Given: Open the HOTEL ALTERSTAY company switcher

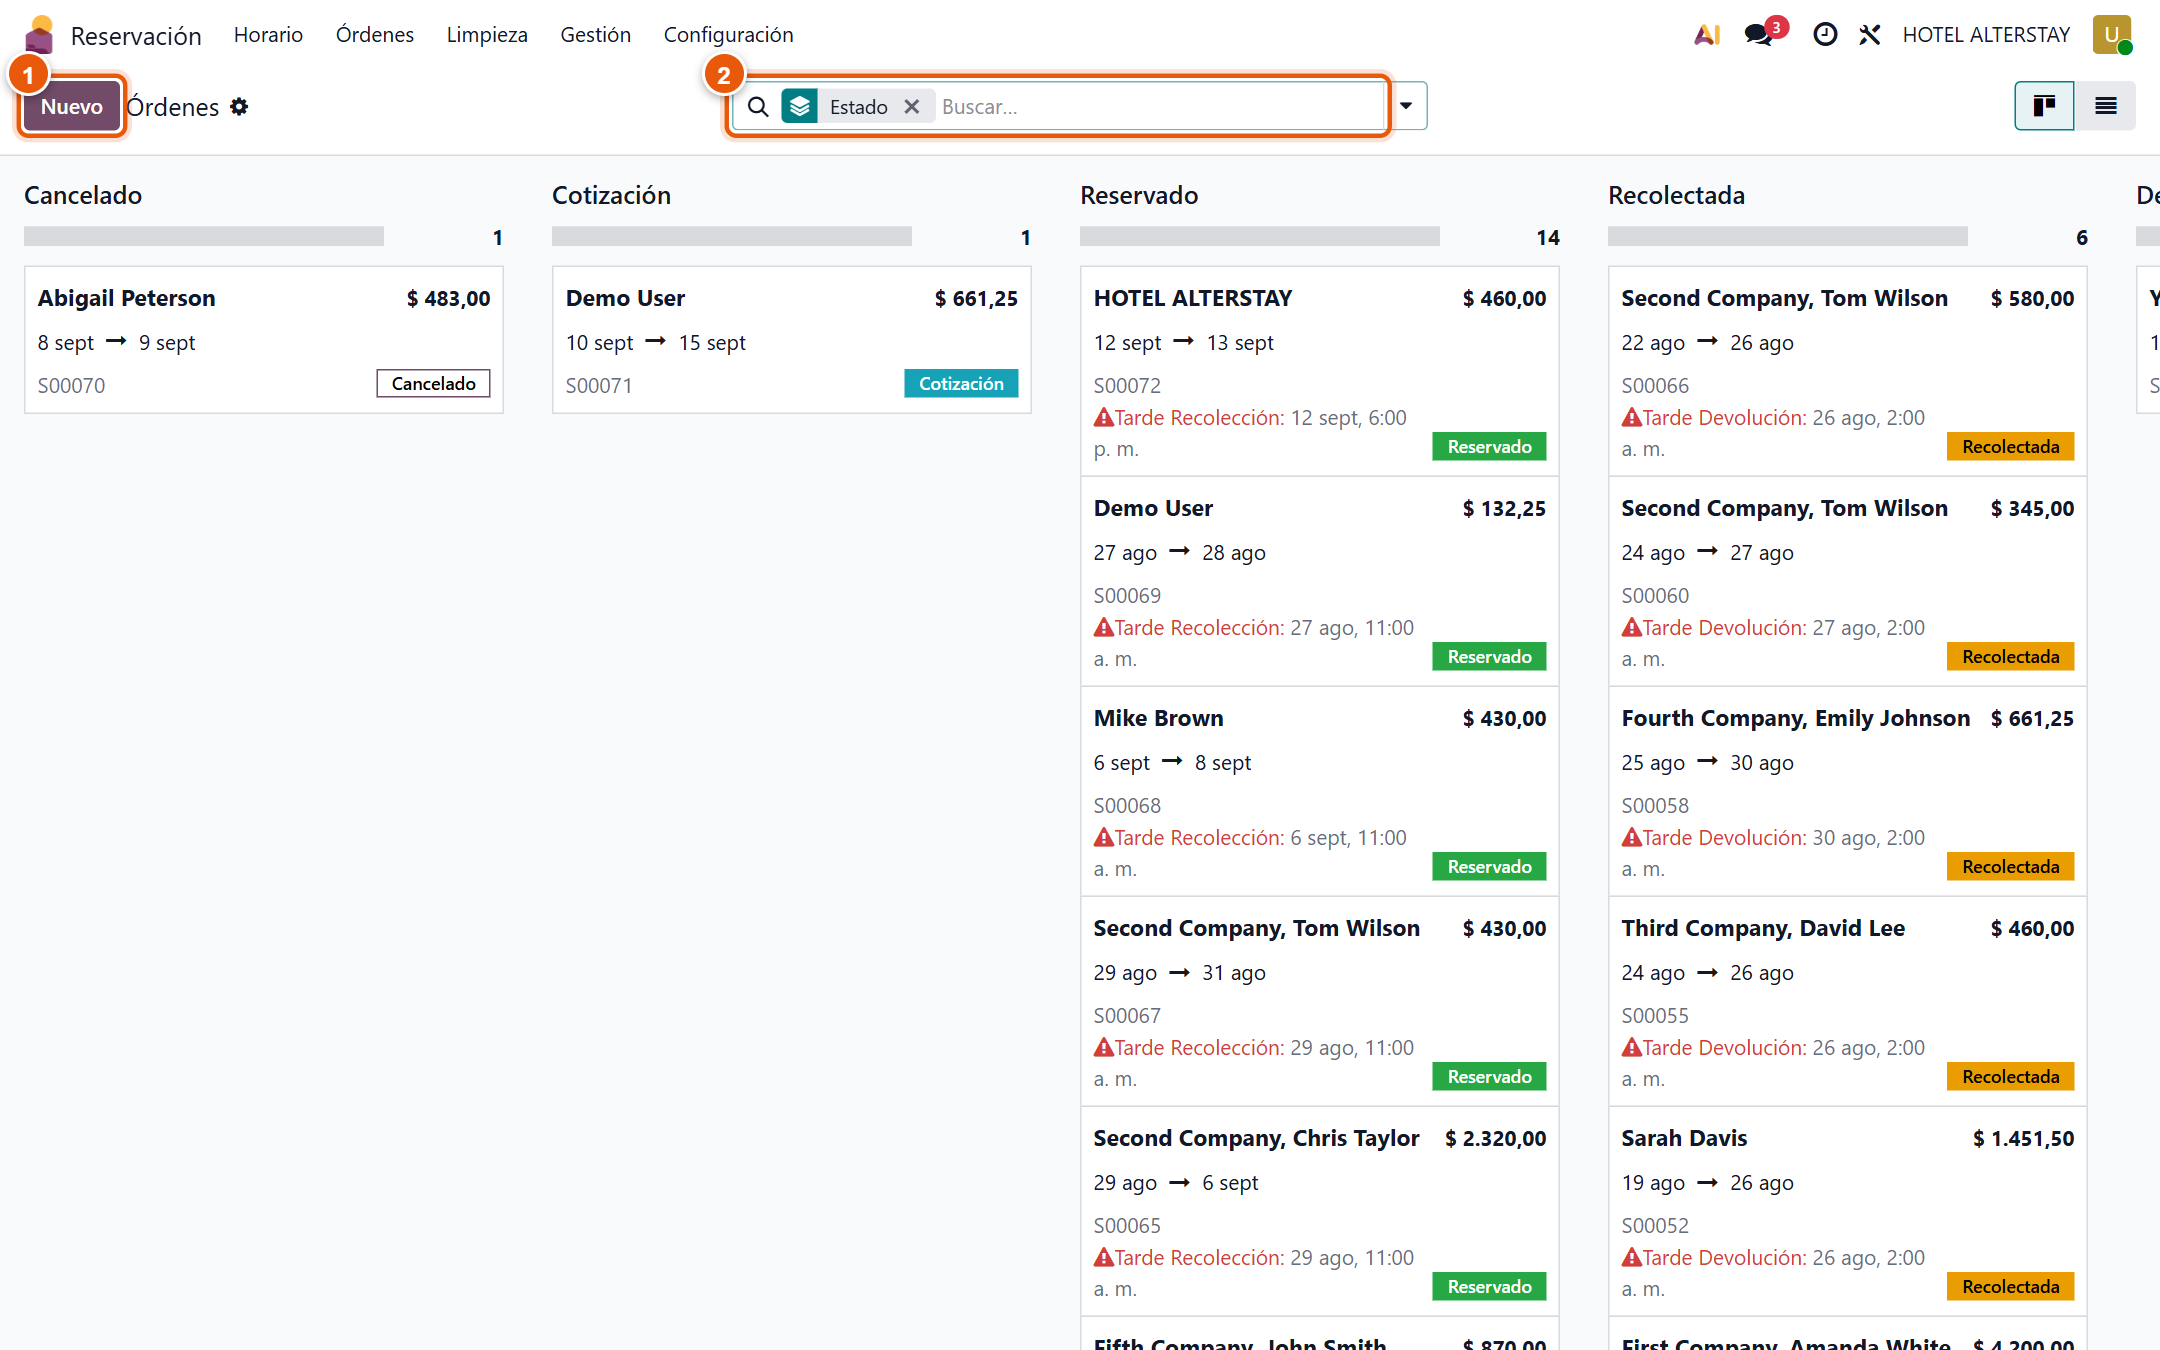Looking at the screenshot, I should click(1986, 35).
